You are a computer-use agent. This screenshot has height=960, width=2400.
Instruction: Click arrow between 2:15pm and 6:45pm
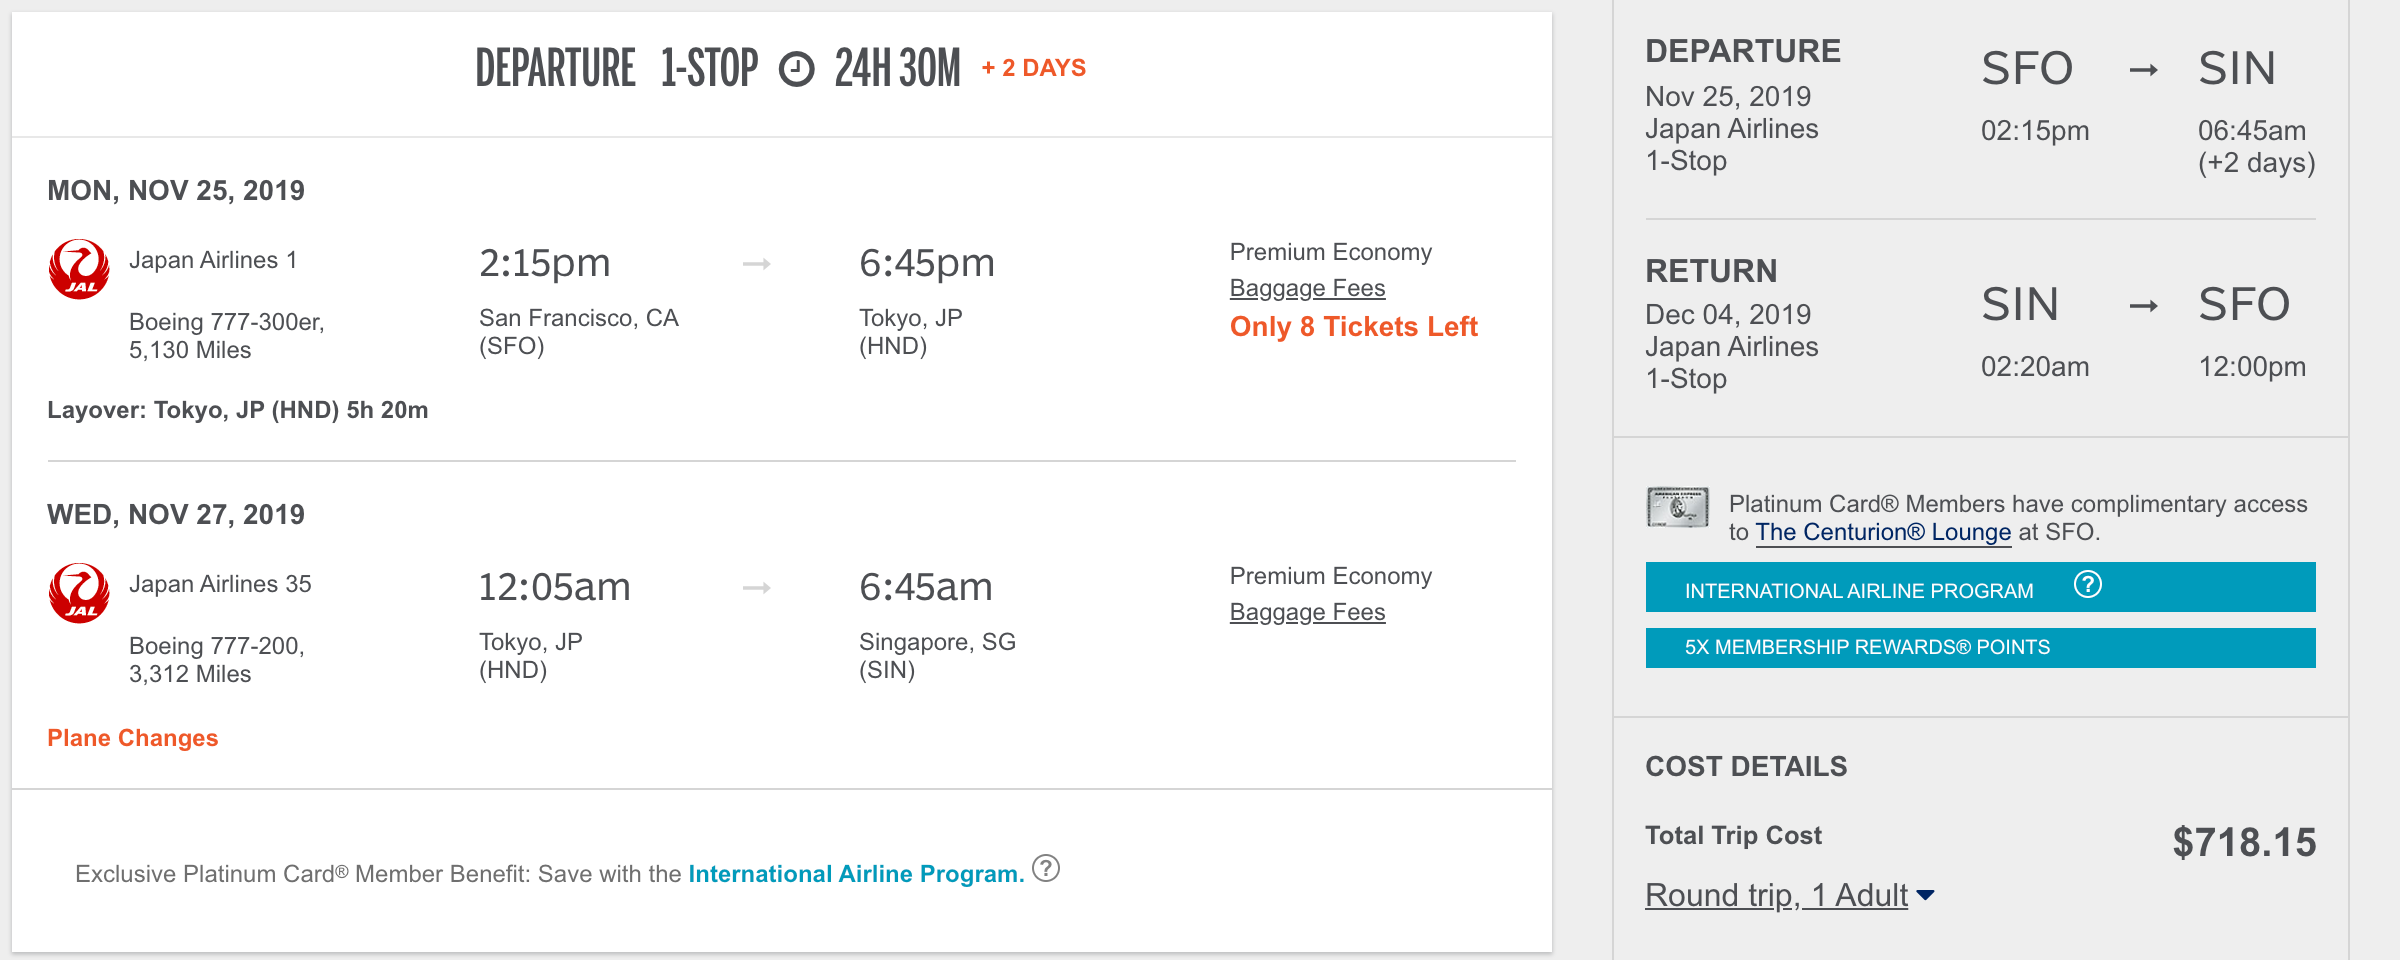click(x=757, y=264)
